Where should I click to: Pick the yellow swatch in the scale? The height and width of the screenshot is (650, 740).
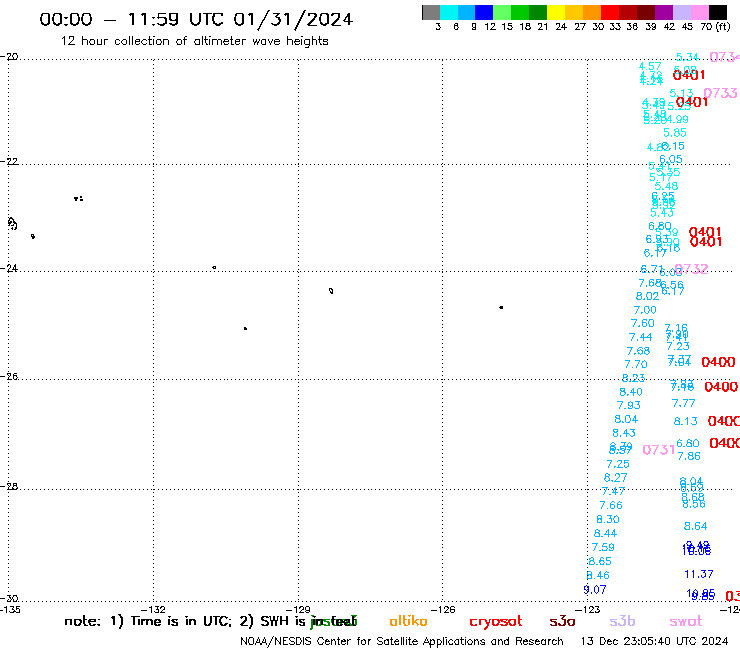click(556, 12)
